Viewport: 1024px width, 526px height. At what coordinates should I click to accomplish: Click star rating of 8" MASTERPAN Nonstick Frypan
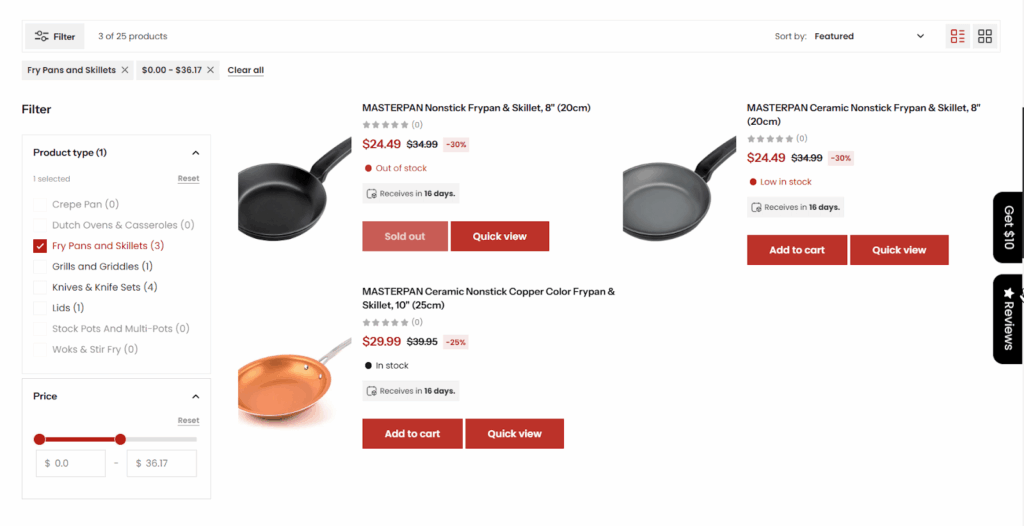[385, 125]
